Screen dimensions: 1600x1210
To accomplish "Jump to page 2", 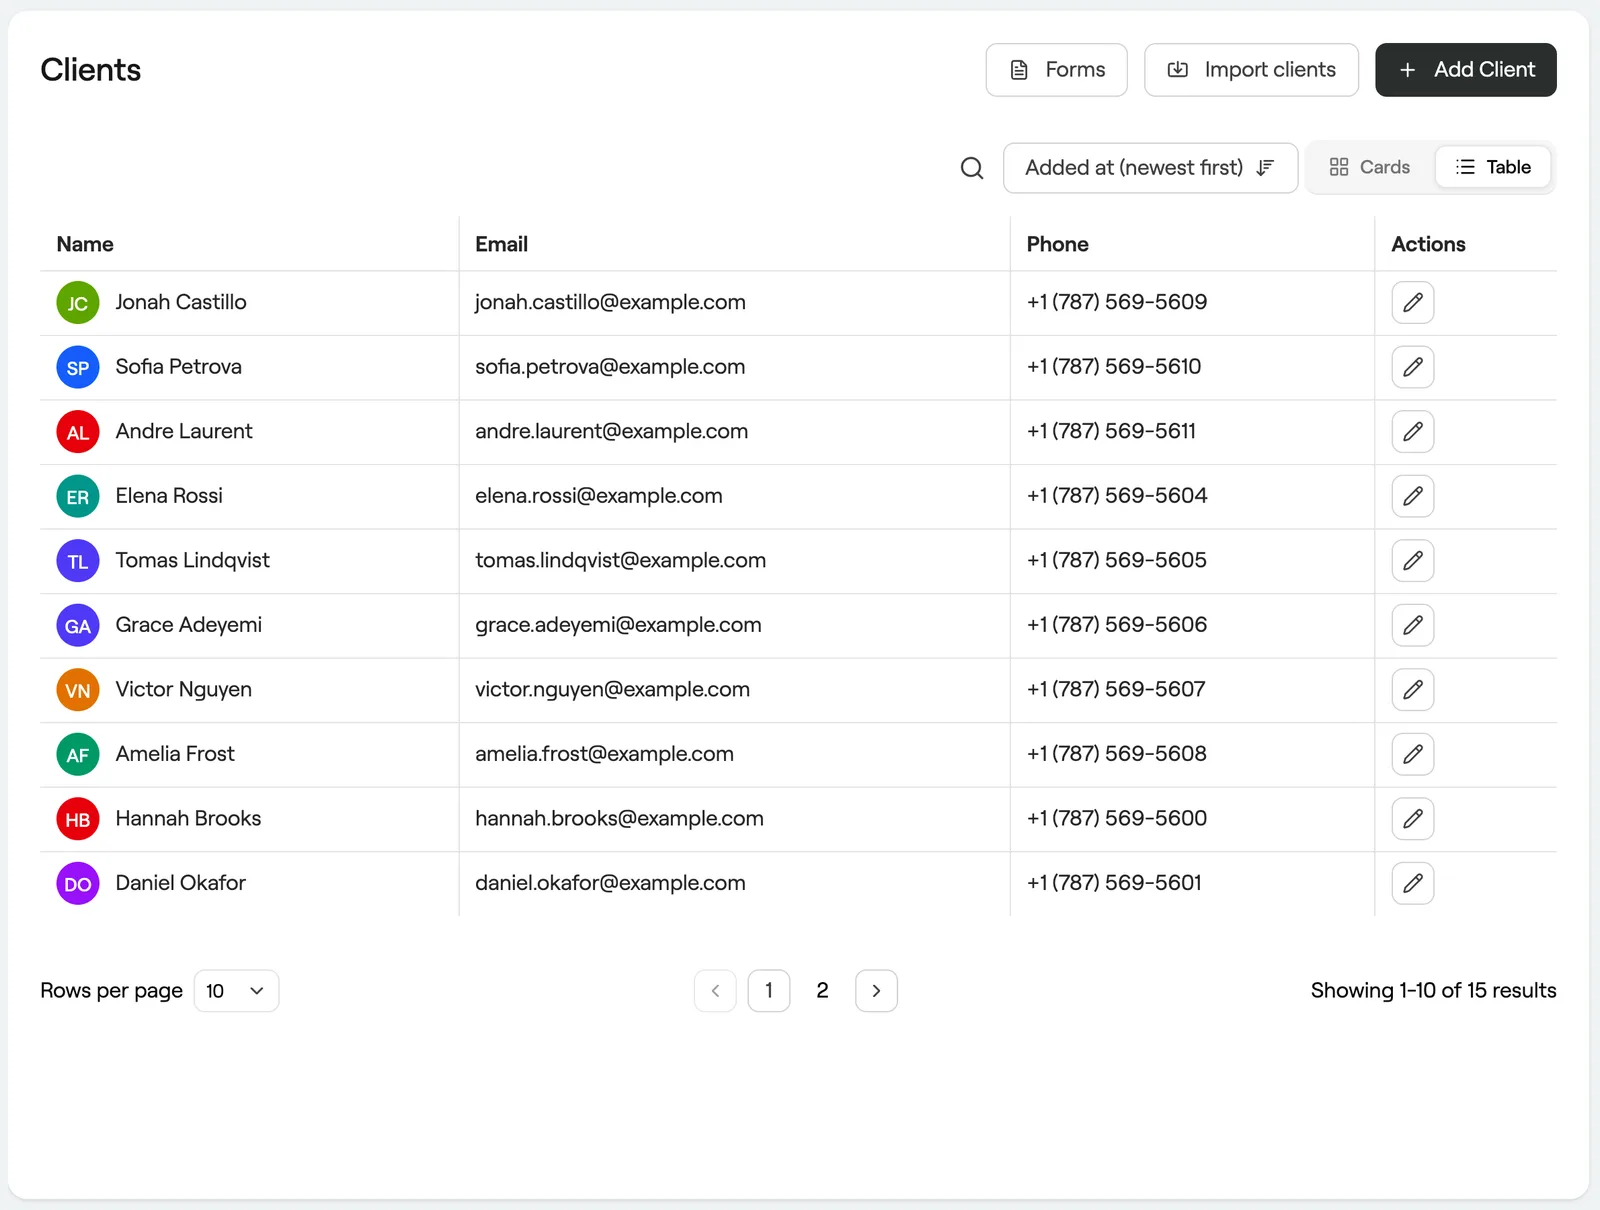I will tap(822, 991).
